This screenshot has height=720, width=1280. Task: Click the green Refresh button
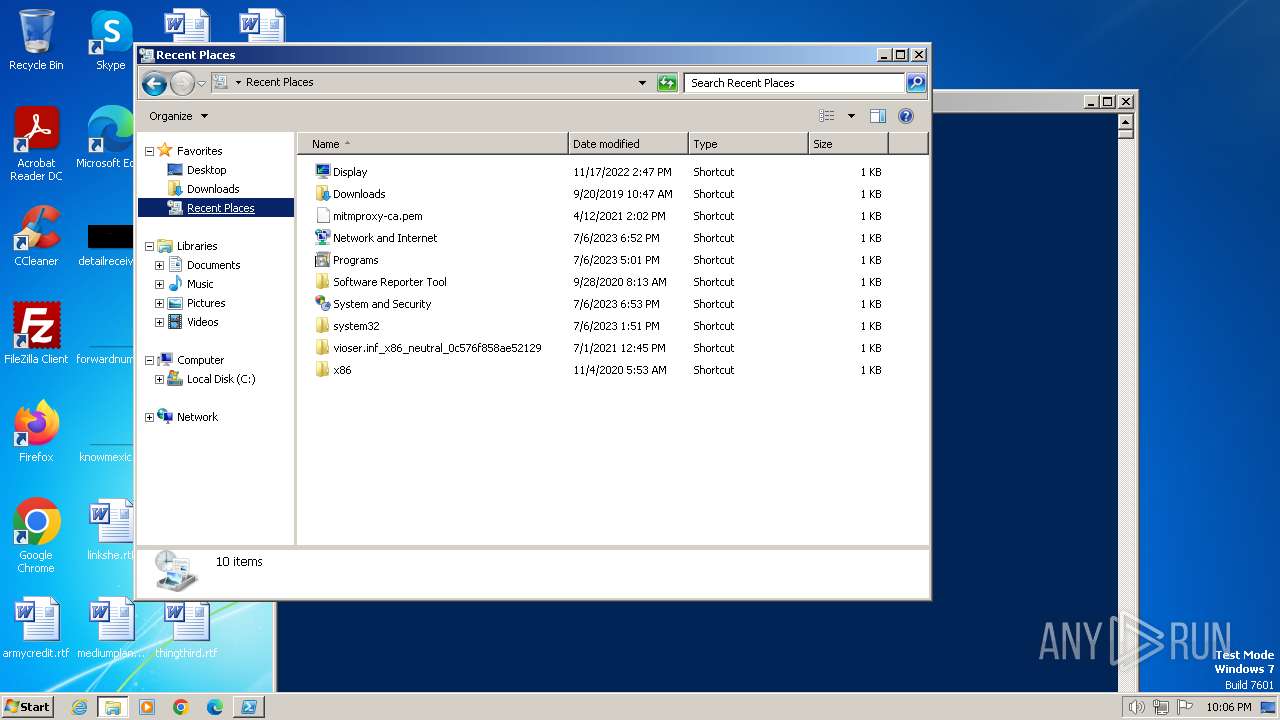pyautogui.click(x=667, y=83)
